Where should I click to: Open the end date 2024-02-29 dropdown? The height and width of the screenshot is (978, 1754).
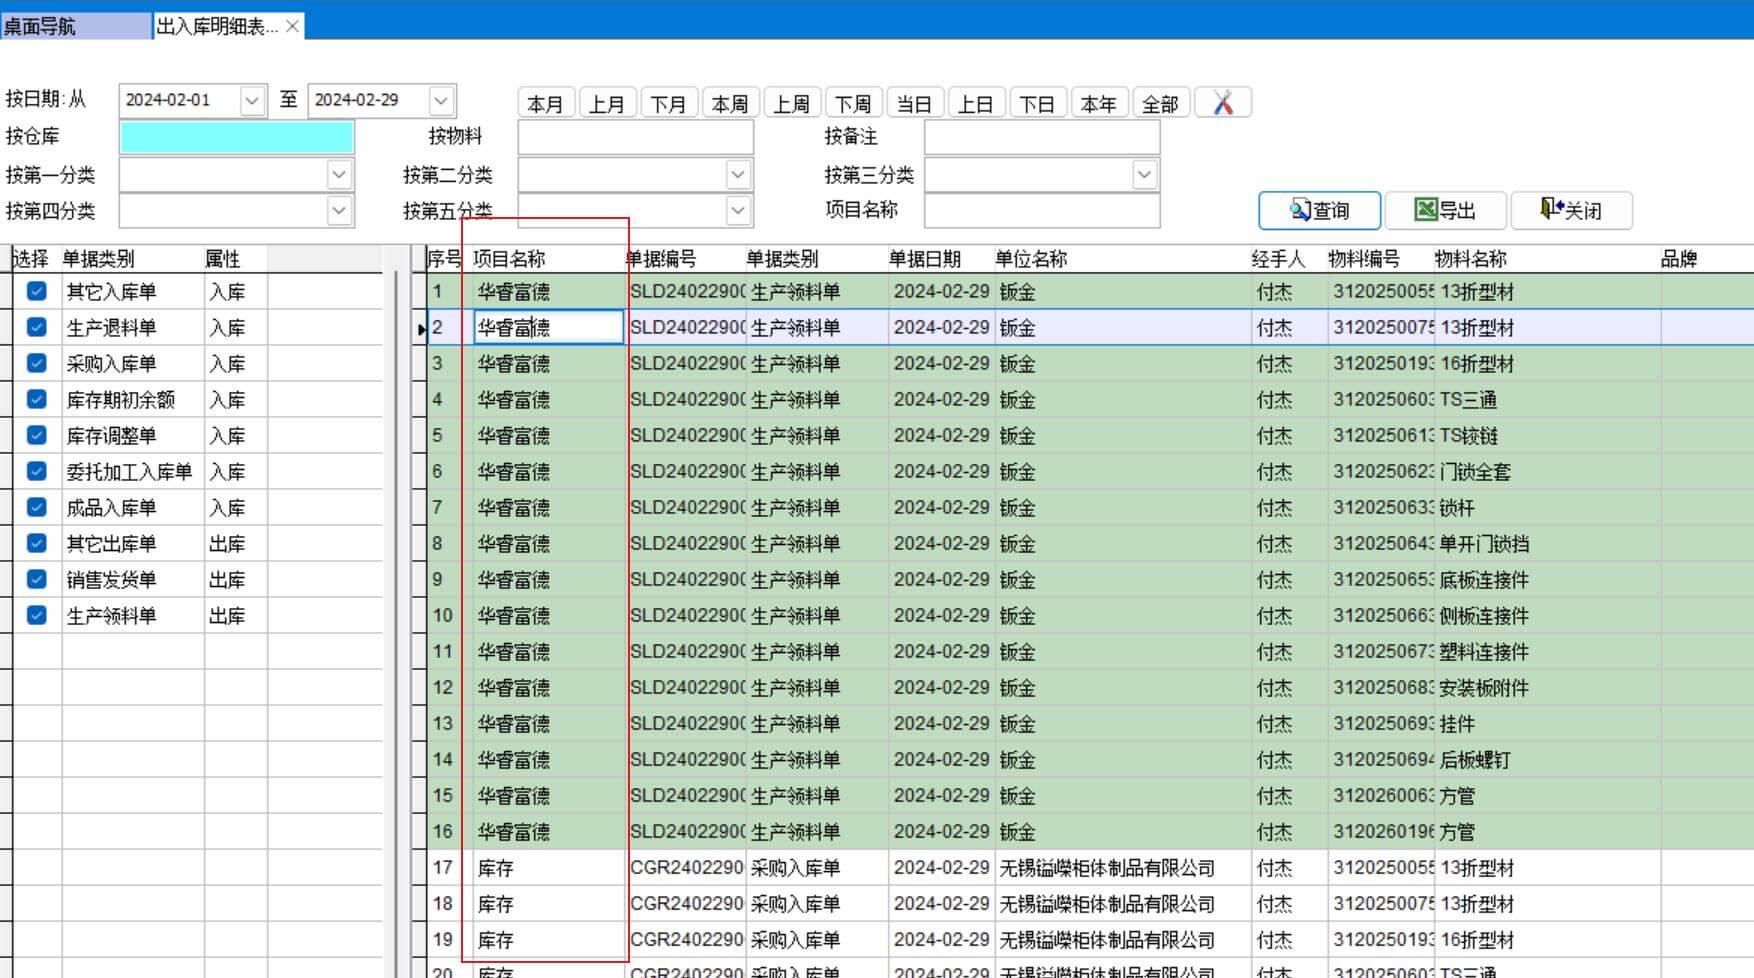pyautogui.click(x=441, y=100)
